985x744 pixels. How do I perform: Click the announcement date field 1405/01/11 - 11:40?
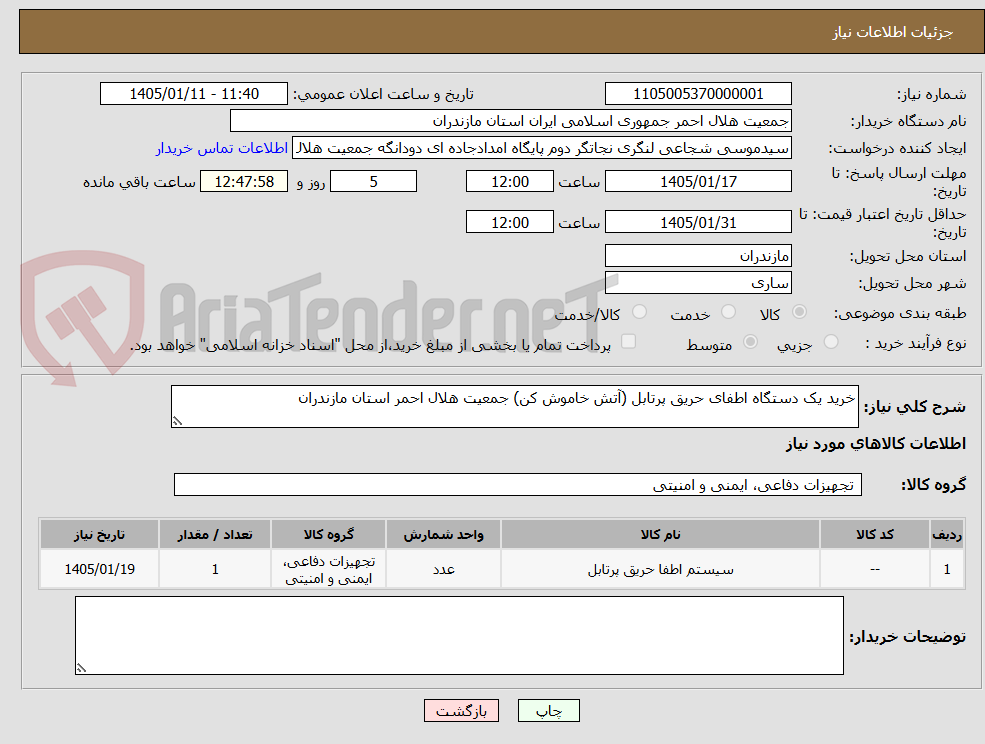193,94
